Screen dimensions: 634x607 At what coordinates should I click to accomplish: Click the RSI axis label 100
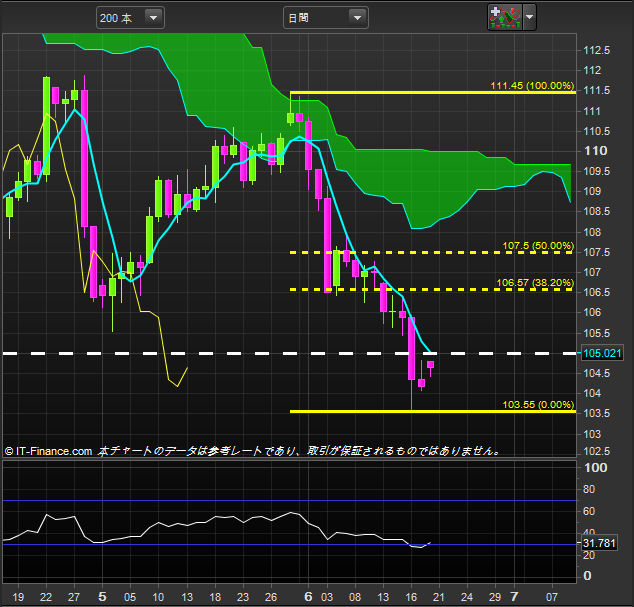pos(596,468)
